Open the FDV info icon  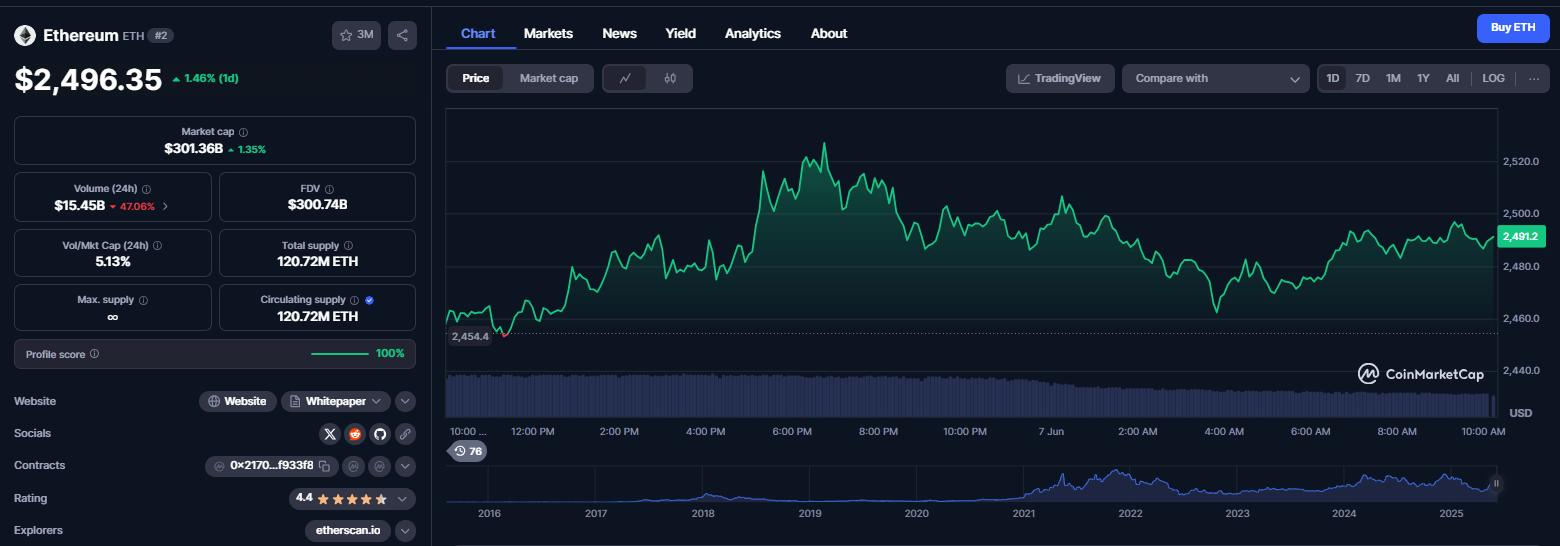pyautogui.click(x=329, y=189)
